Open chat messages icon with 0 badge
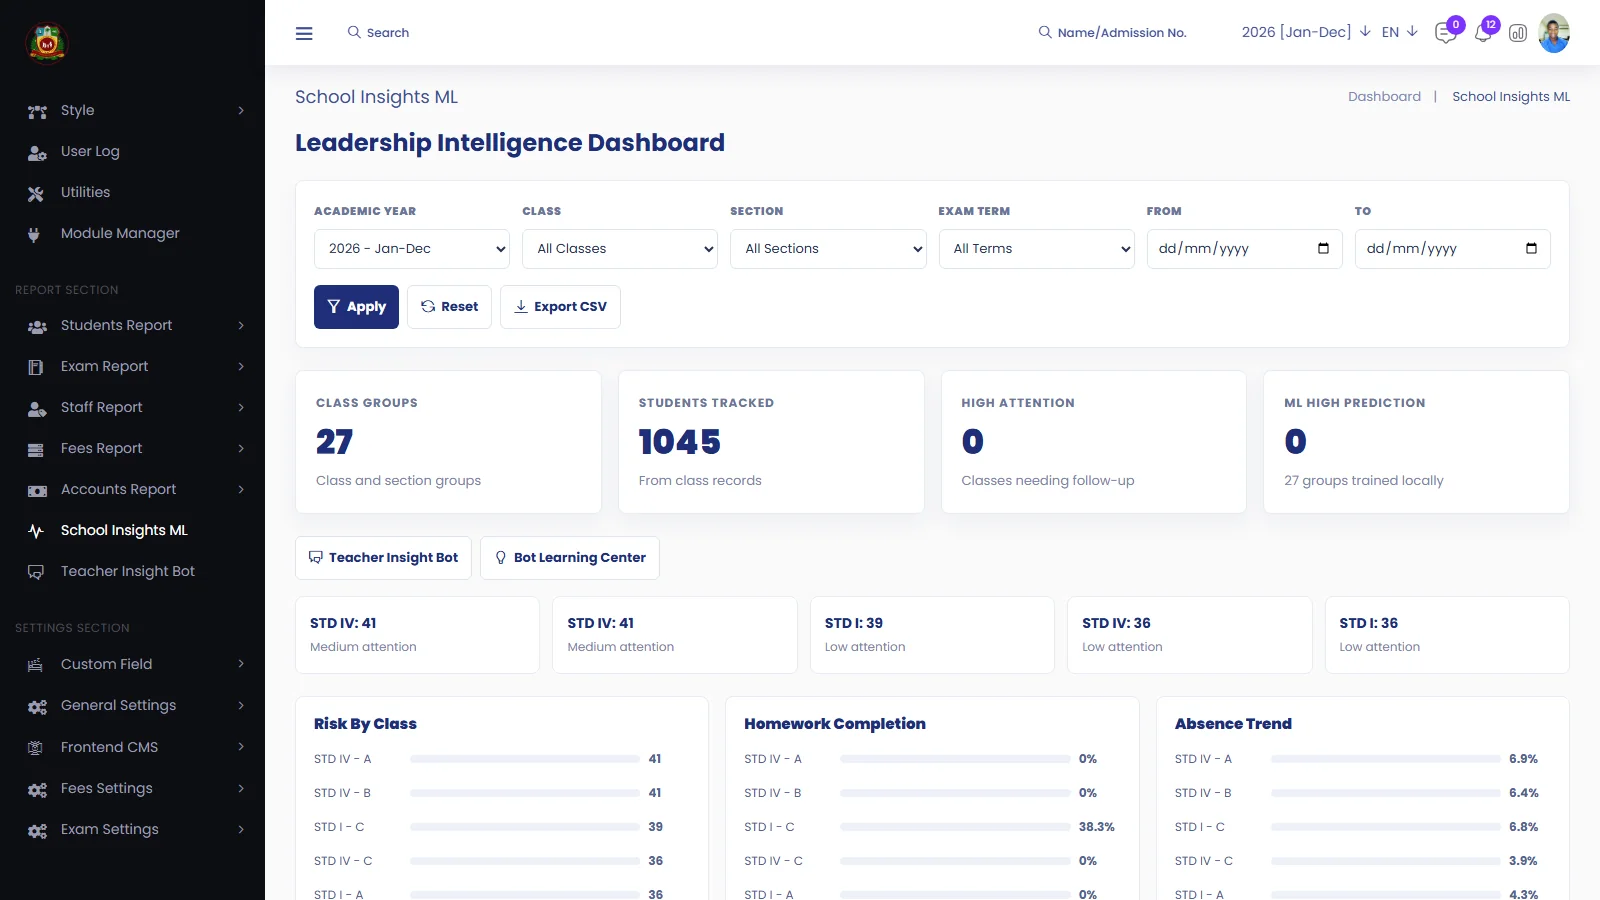Screen dimensions: 1600x900 [x=1446, y=33]
